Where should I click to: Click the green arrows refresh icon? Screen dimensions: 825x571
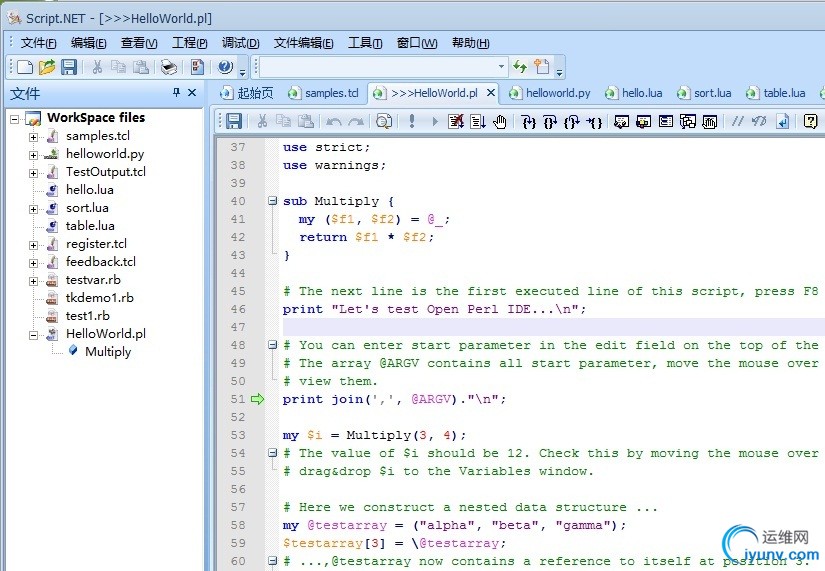tap(520, 67)
